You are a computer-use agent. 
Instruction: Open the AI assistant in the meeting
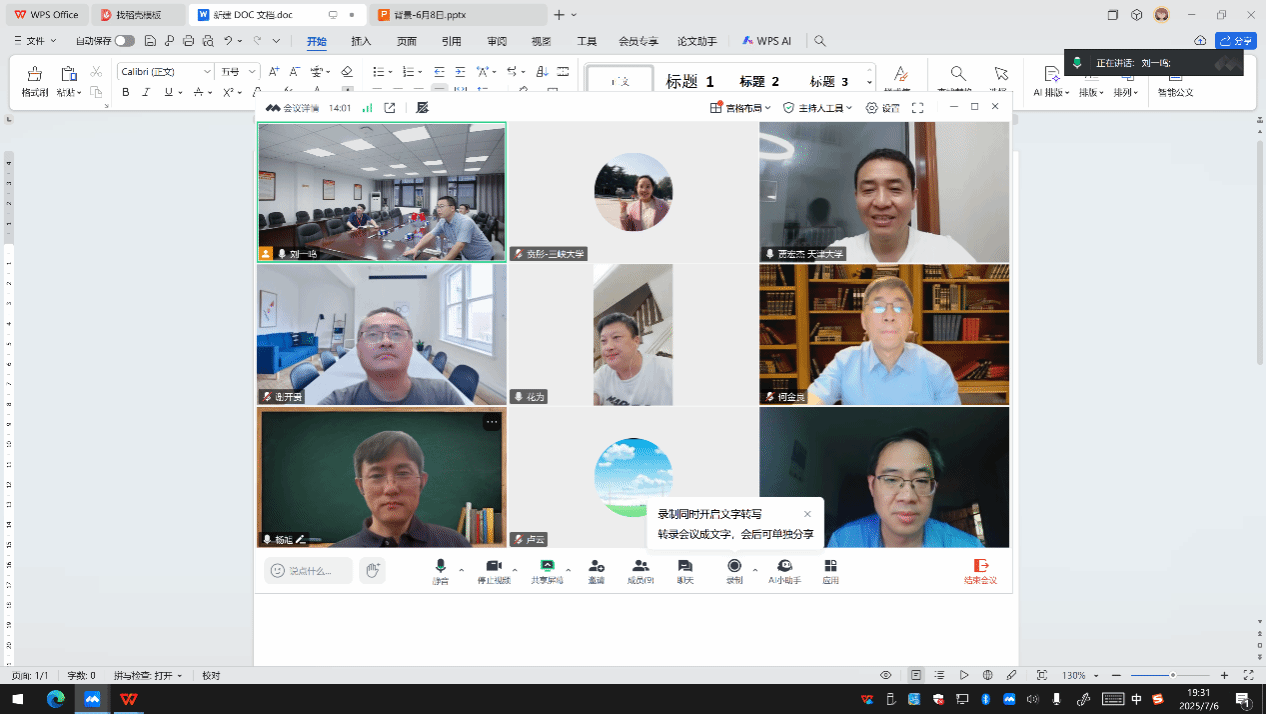[x=785, y=570]
